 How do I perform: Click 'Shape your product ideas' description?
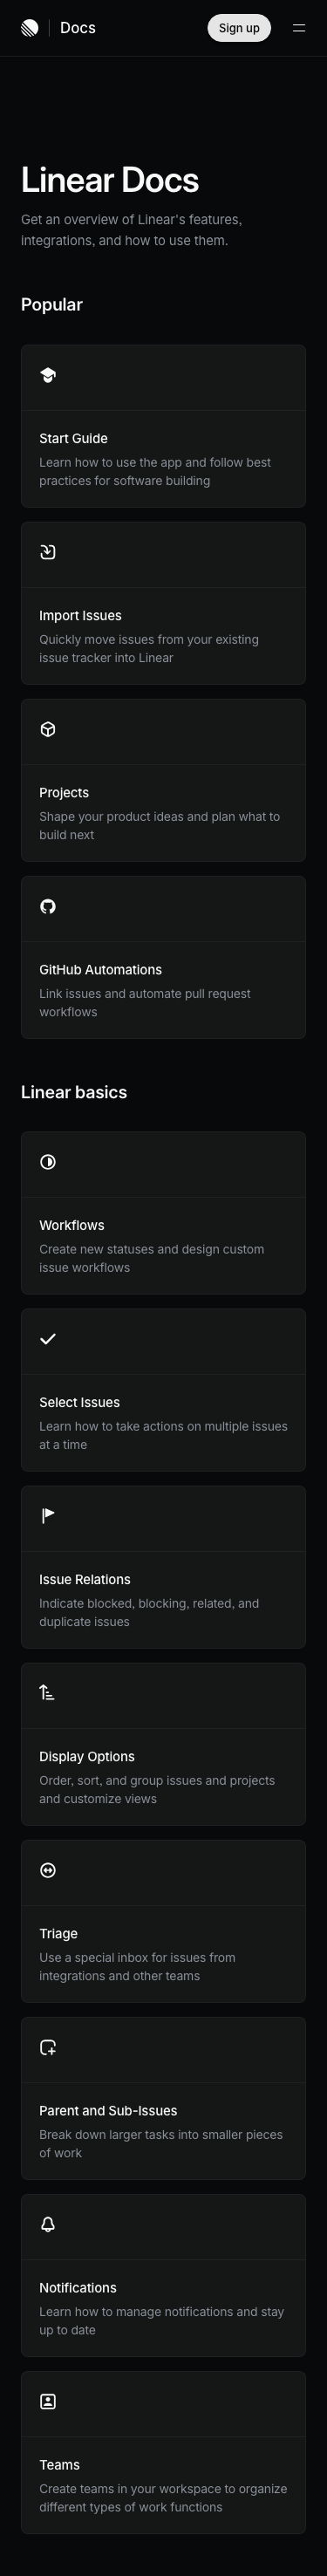pos(160,826)
